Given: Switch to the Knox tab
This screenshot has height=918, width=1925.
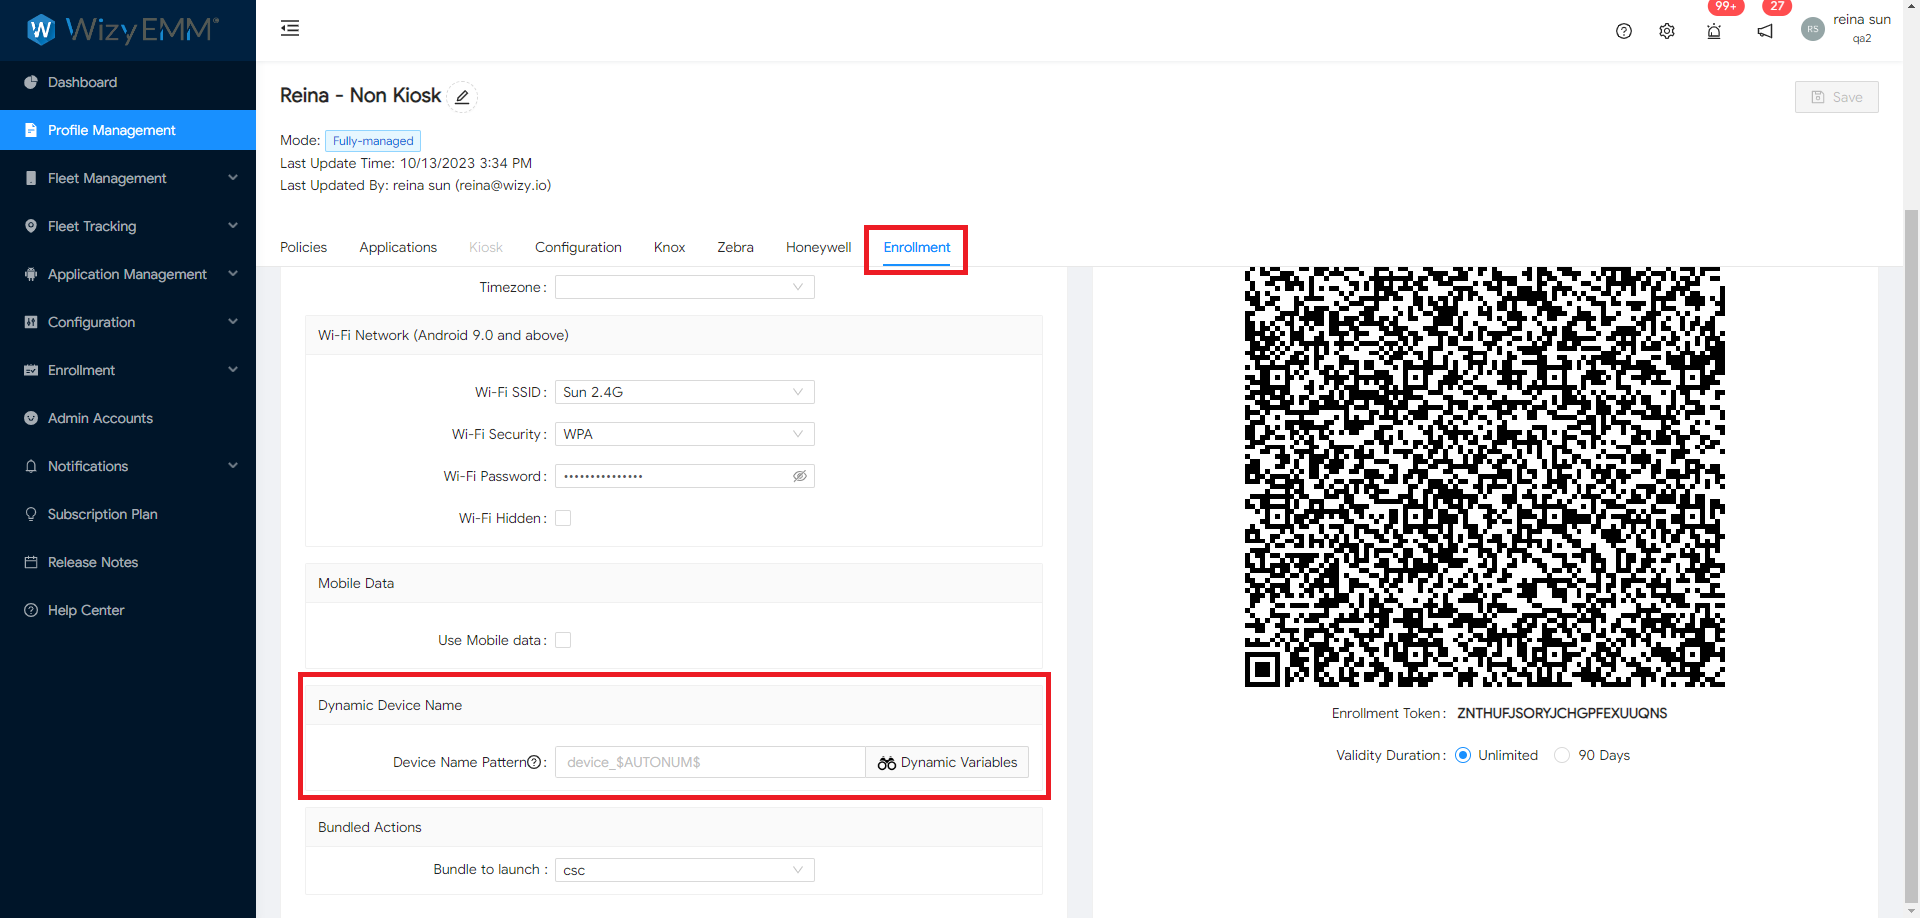Looking at the screenshot, I should point(669,247).
